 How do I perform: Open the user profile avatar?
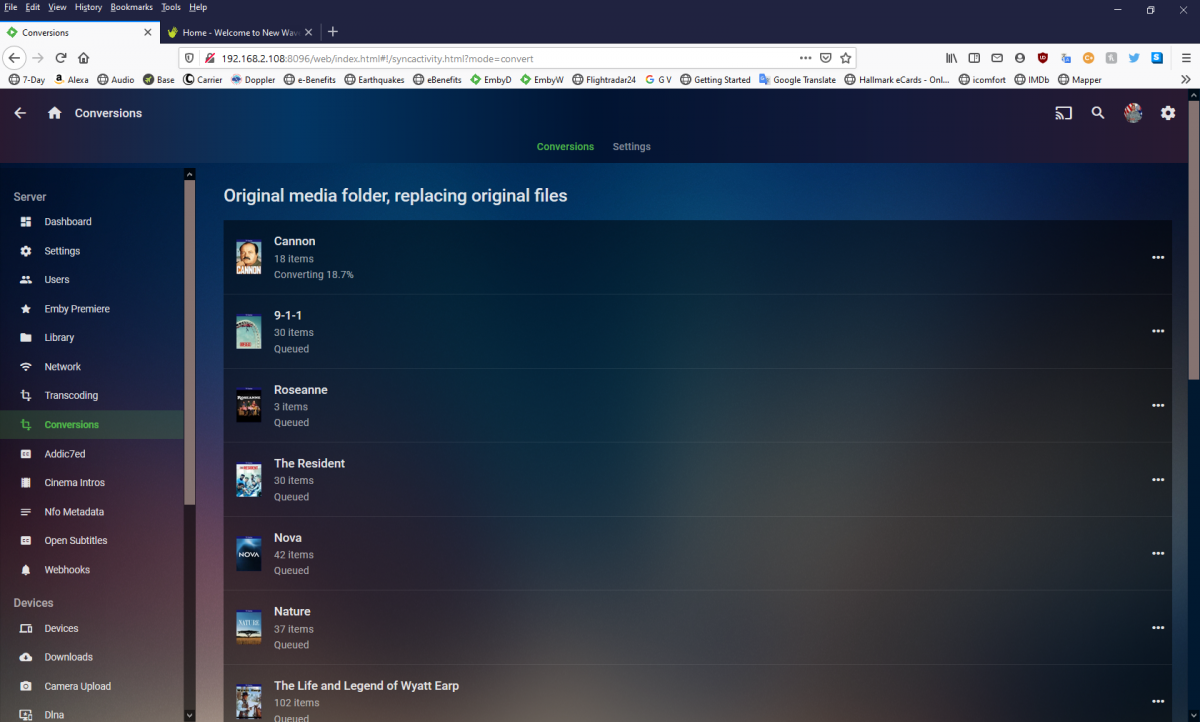click(x=1133, y=113)
